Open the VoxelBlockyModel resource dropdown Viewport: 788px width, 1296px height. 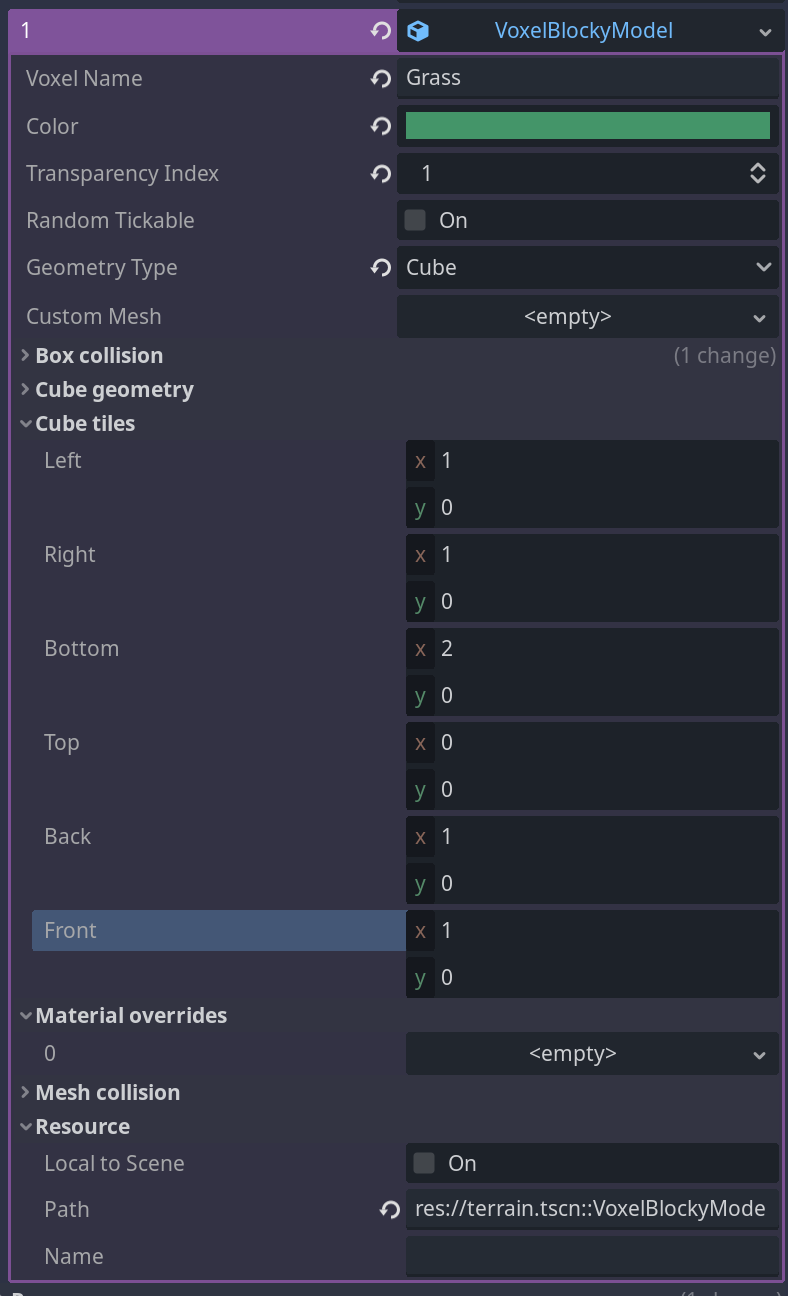click(766, 30)
